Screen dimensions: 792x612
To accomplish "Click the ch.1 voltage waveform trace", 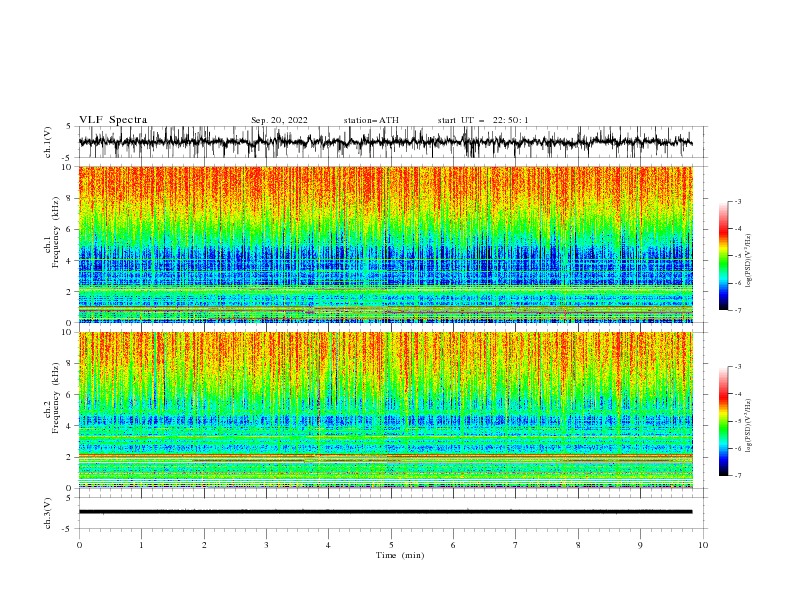I will 385,142.
